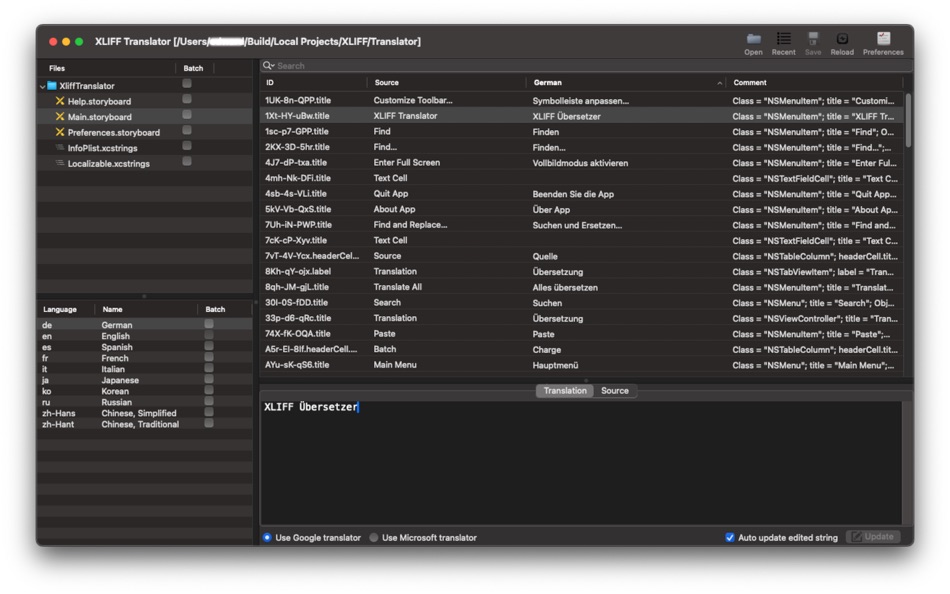Click the Save toolbar icon

[813, 39]
